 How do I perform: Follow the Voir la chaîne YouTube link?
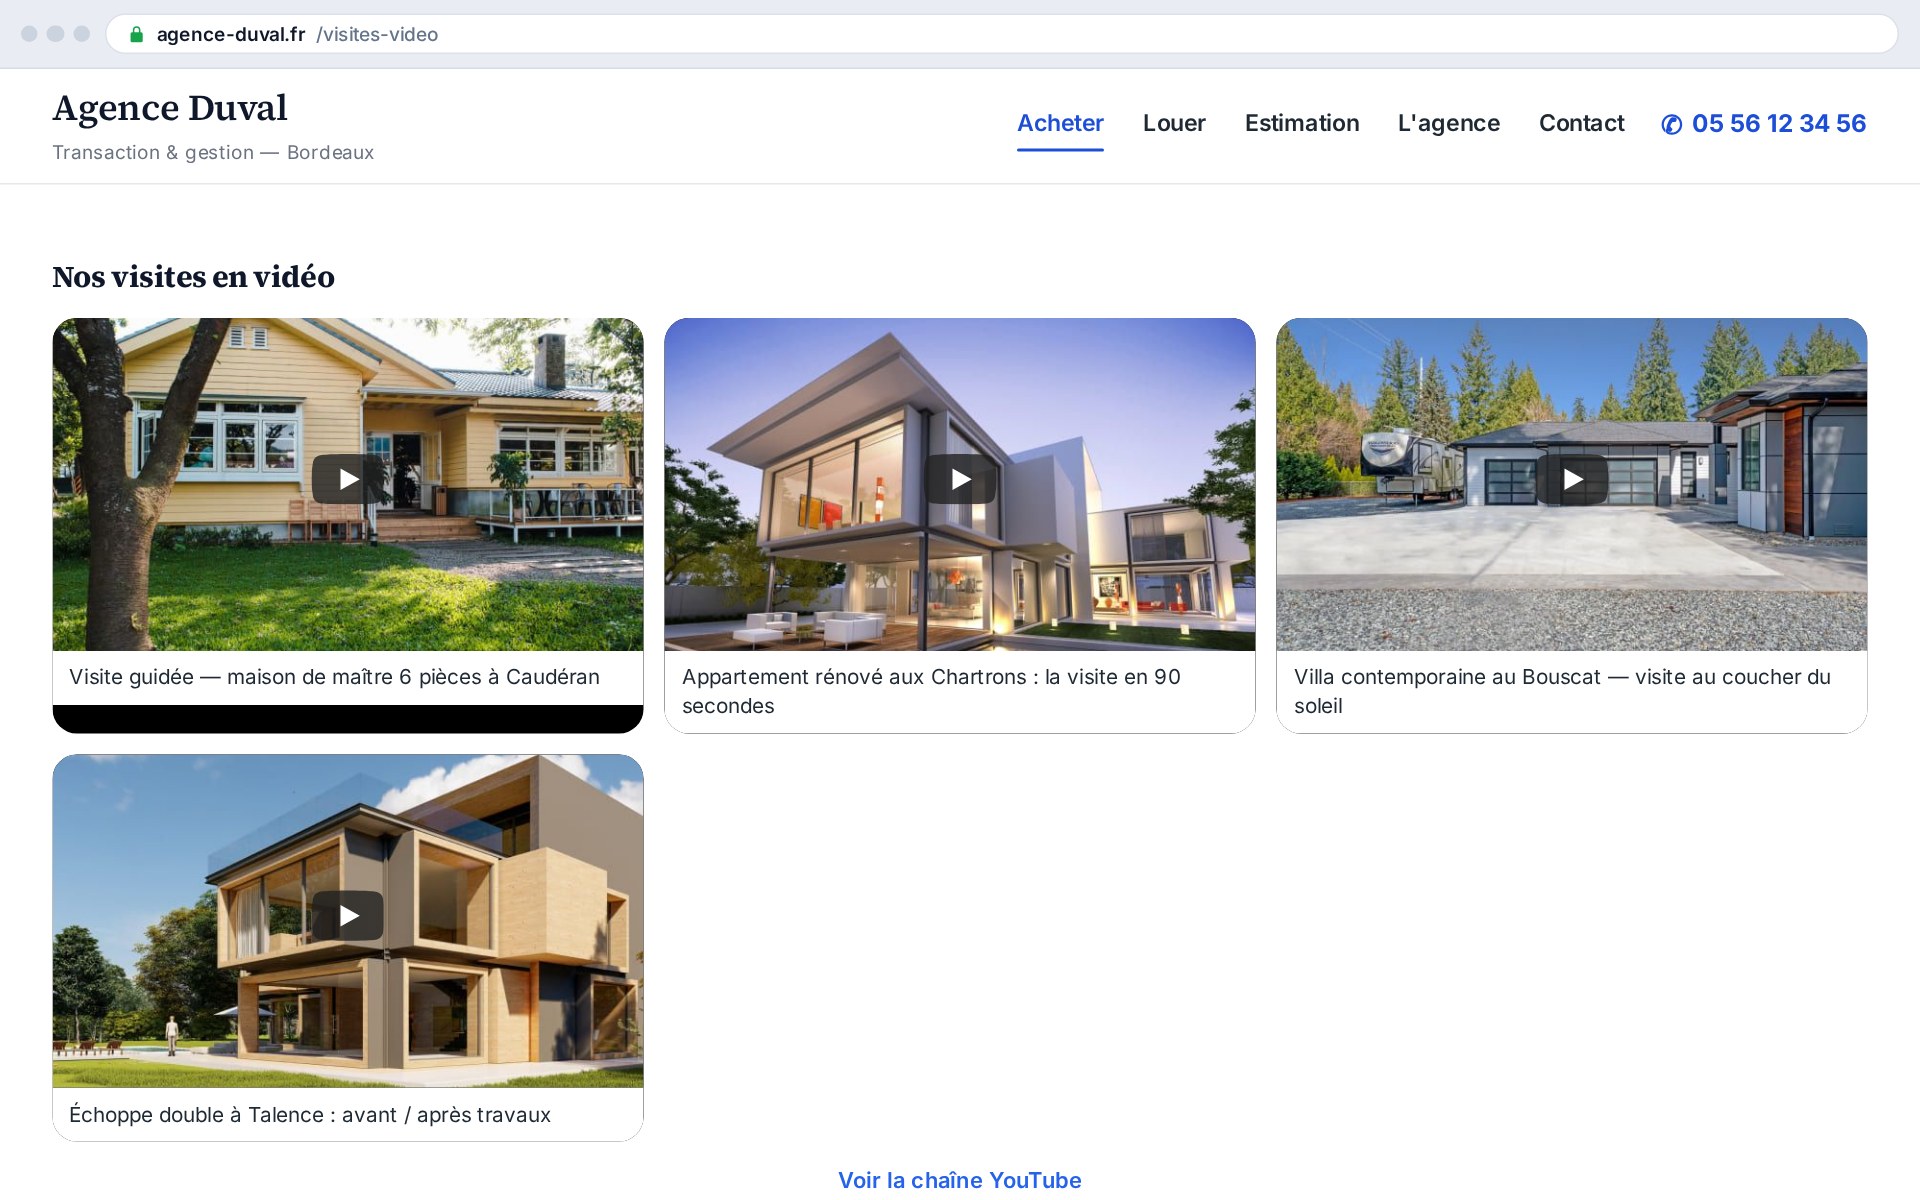pos(960,1180)
